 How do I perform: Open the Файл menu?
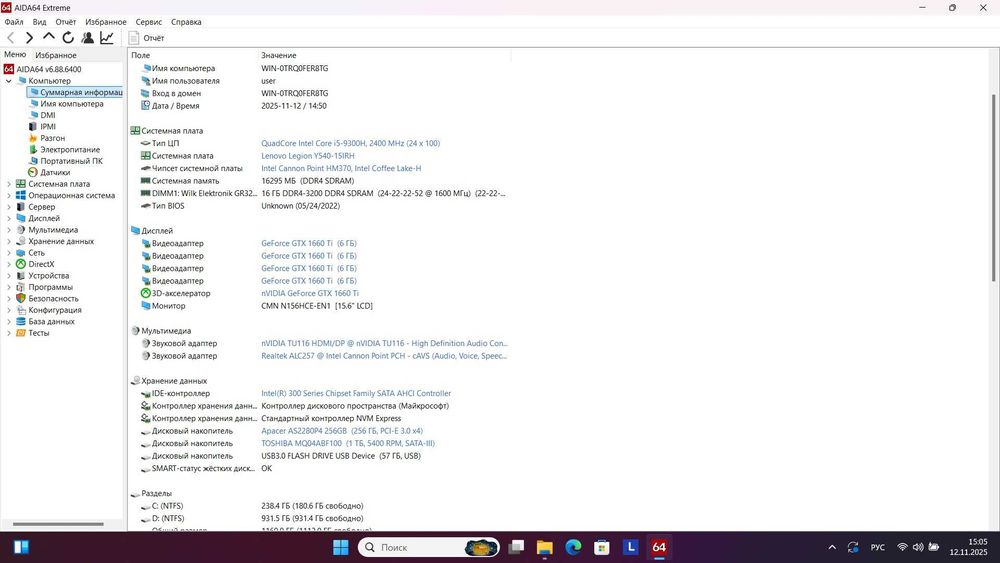[x=14, y=22]
